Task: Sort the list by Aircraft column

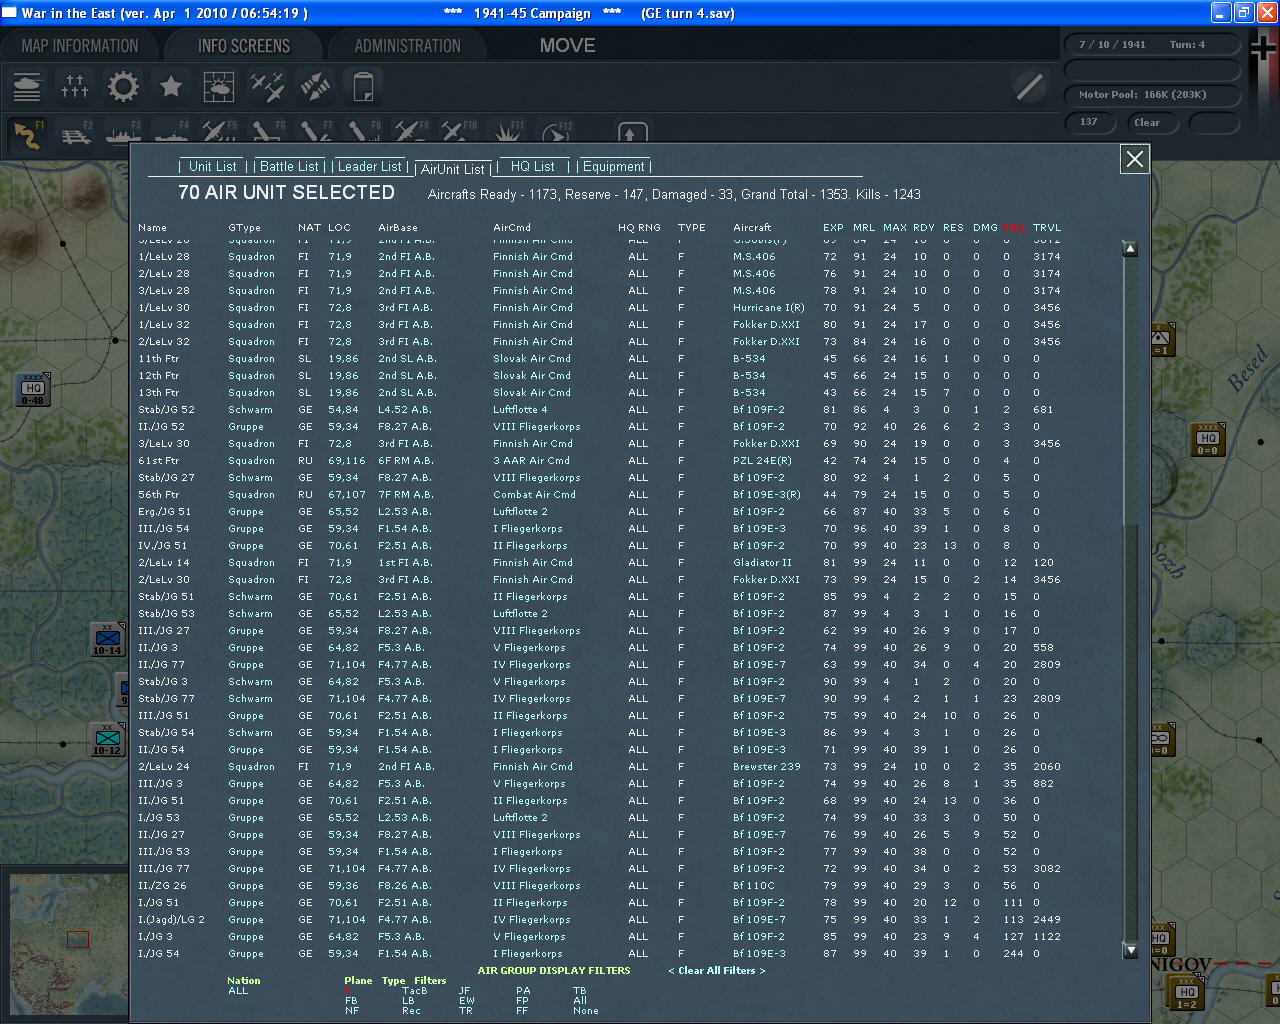Action: [752, 228]
